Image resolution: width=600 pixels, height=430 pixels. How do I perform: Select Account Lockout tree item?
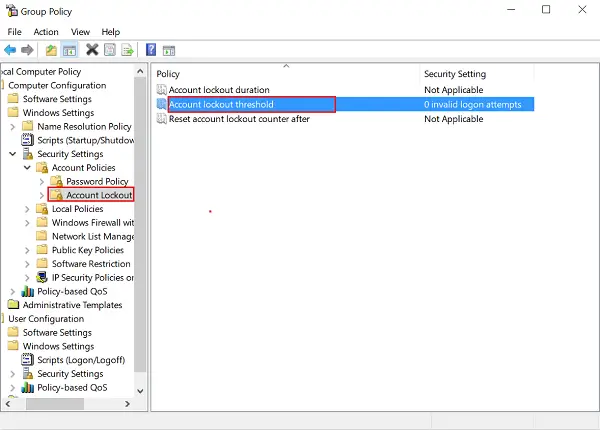[99, 195]
